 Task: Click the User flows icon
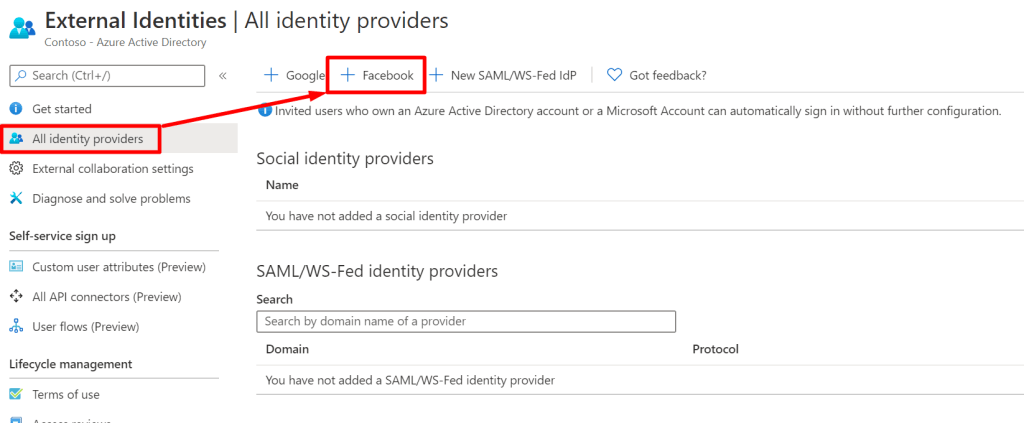coord(16,327)
